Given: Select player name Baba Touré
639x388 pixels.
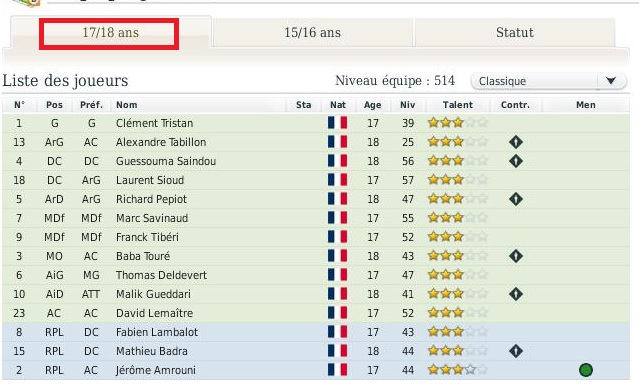Looking at the screenshot, I should (x=143, y=256).
